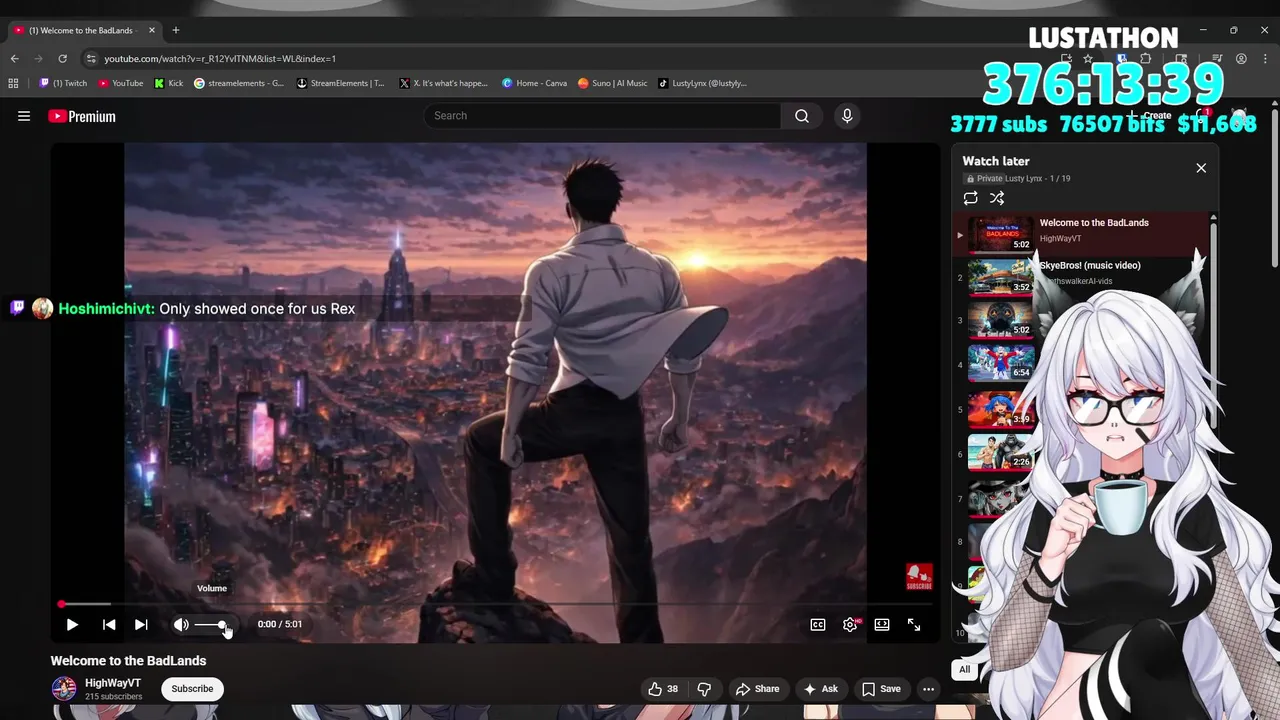Enter fullscreen mode
Viewport: 1280px width, 720px height.
pyautogui.click(x=914, y=624)
